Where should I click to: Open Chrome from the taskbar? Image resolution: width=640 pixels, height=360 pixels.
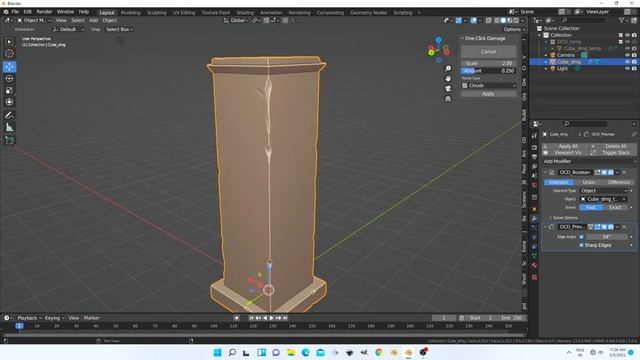click(x=379, y=352)
